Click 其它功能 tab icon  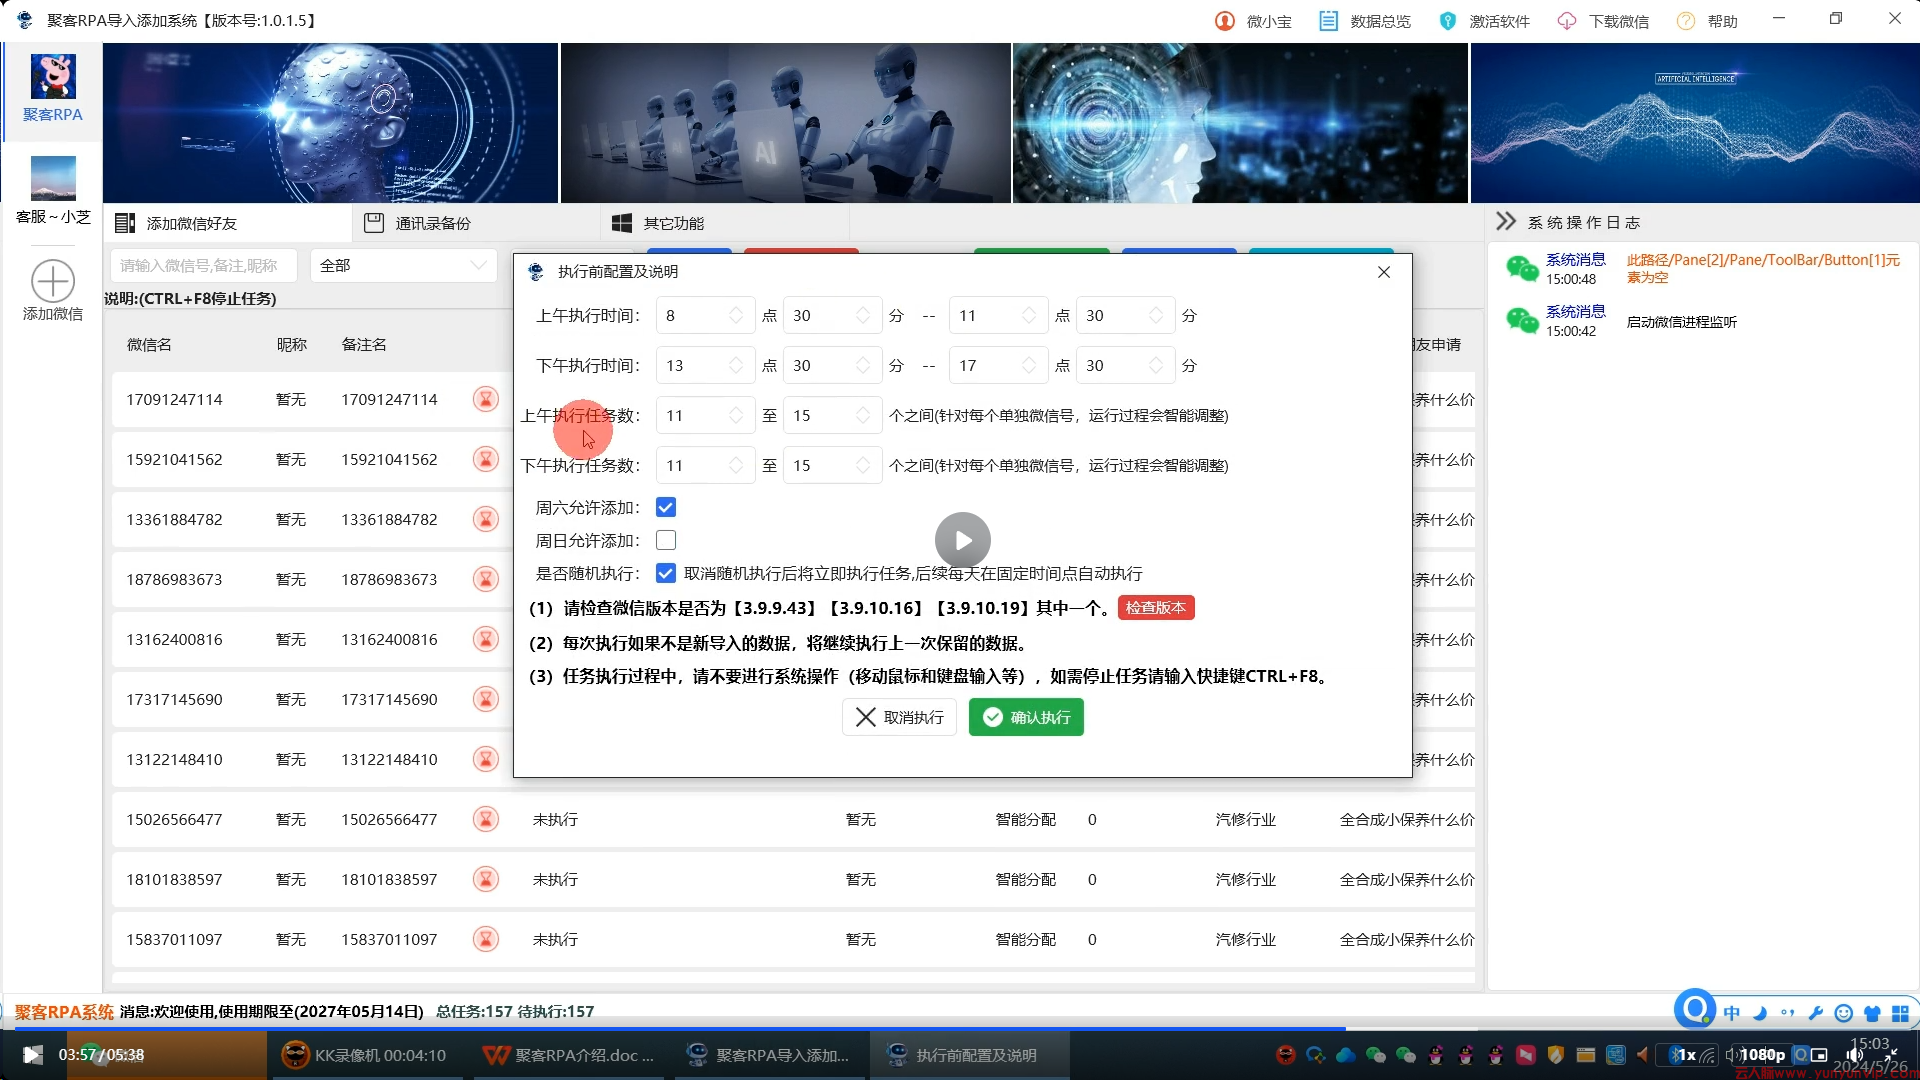[620, 222]
